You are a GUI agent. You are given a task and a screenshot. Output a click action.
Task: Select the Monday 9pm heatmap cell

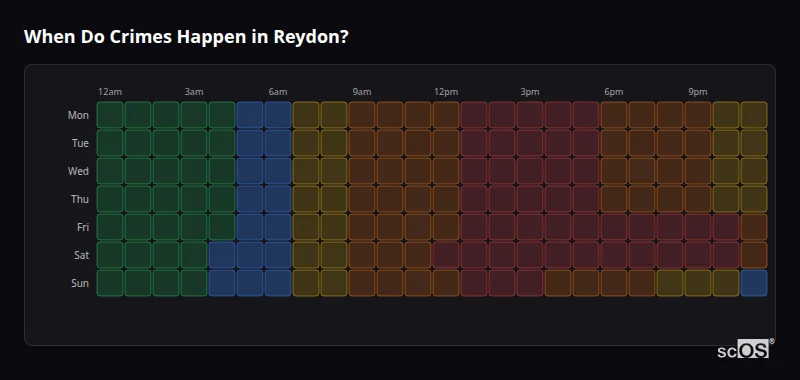point(697,115)
